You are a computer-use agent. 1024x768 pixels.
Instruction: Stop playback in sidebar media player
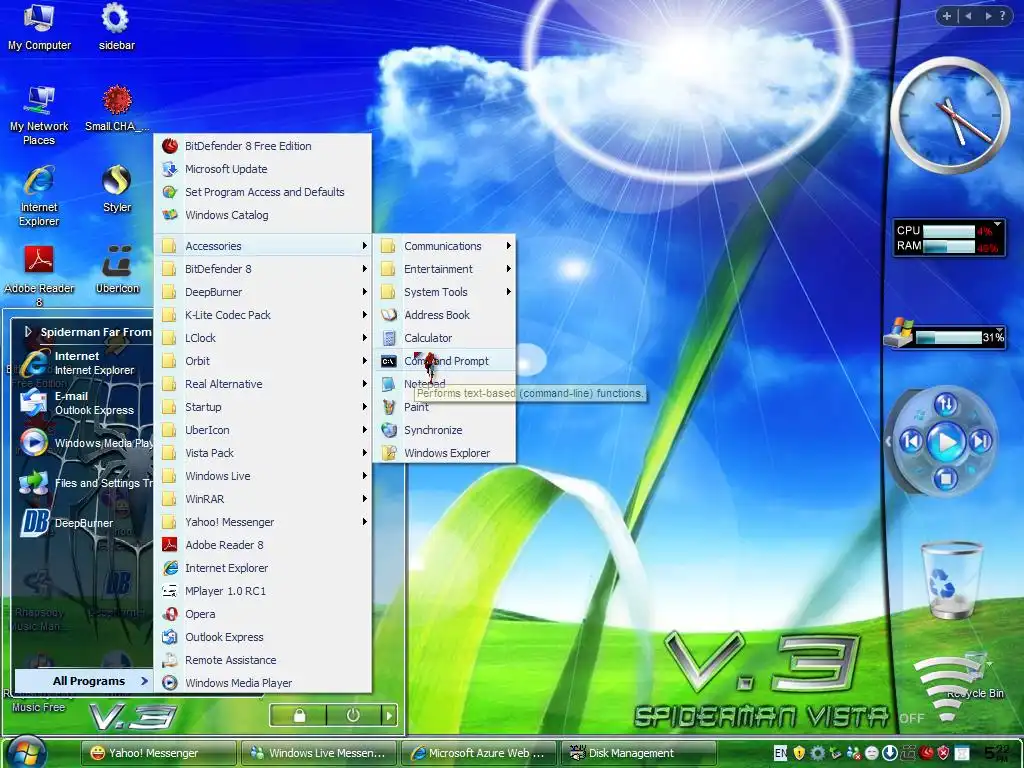[945, 479]
